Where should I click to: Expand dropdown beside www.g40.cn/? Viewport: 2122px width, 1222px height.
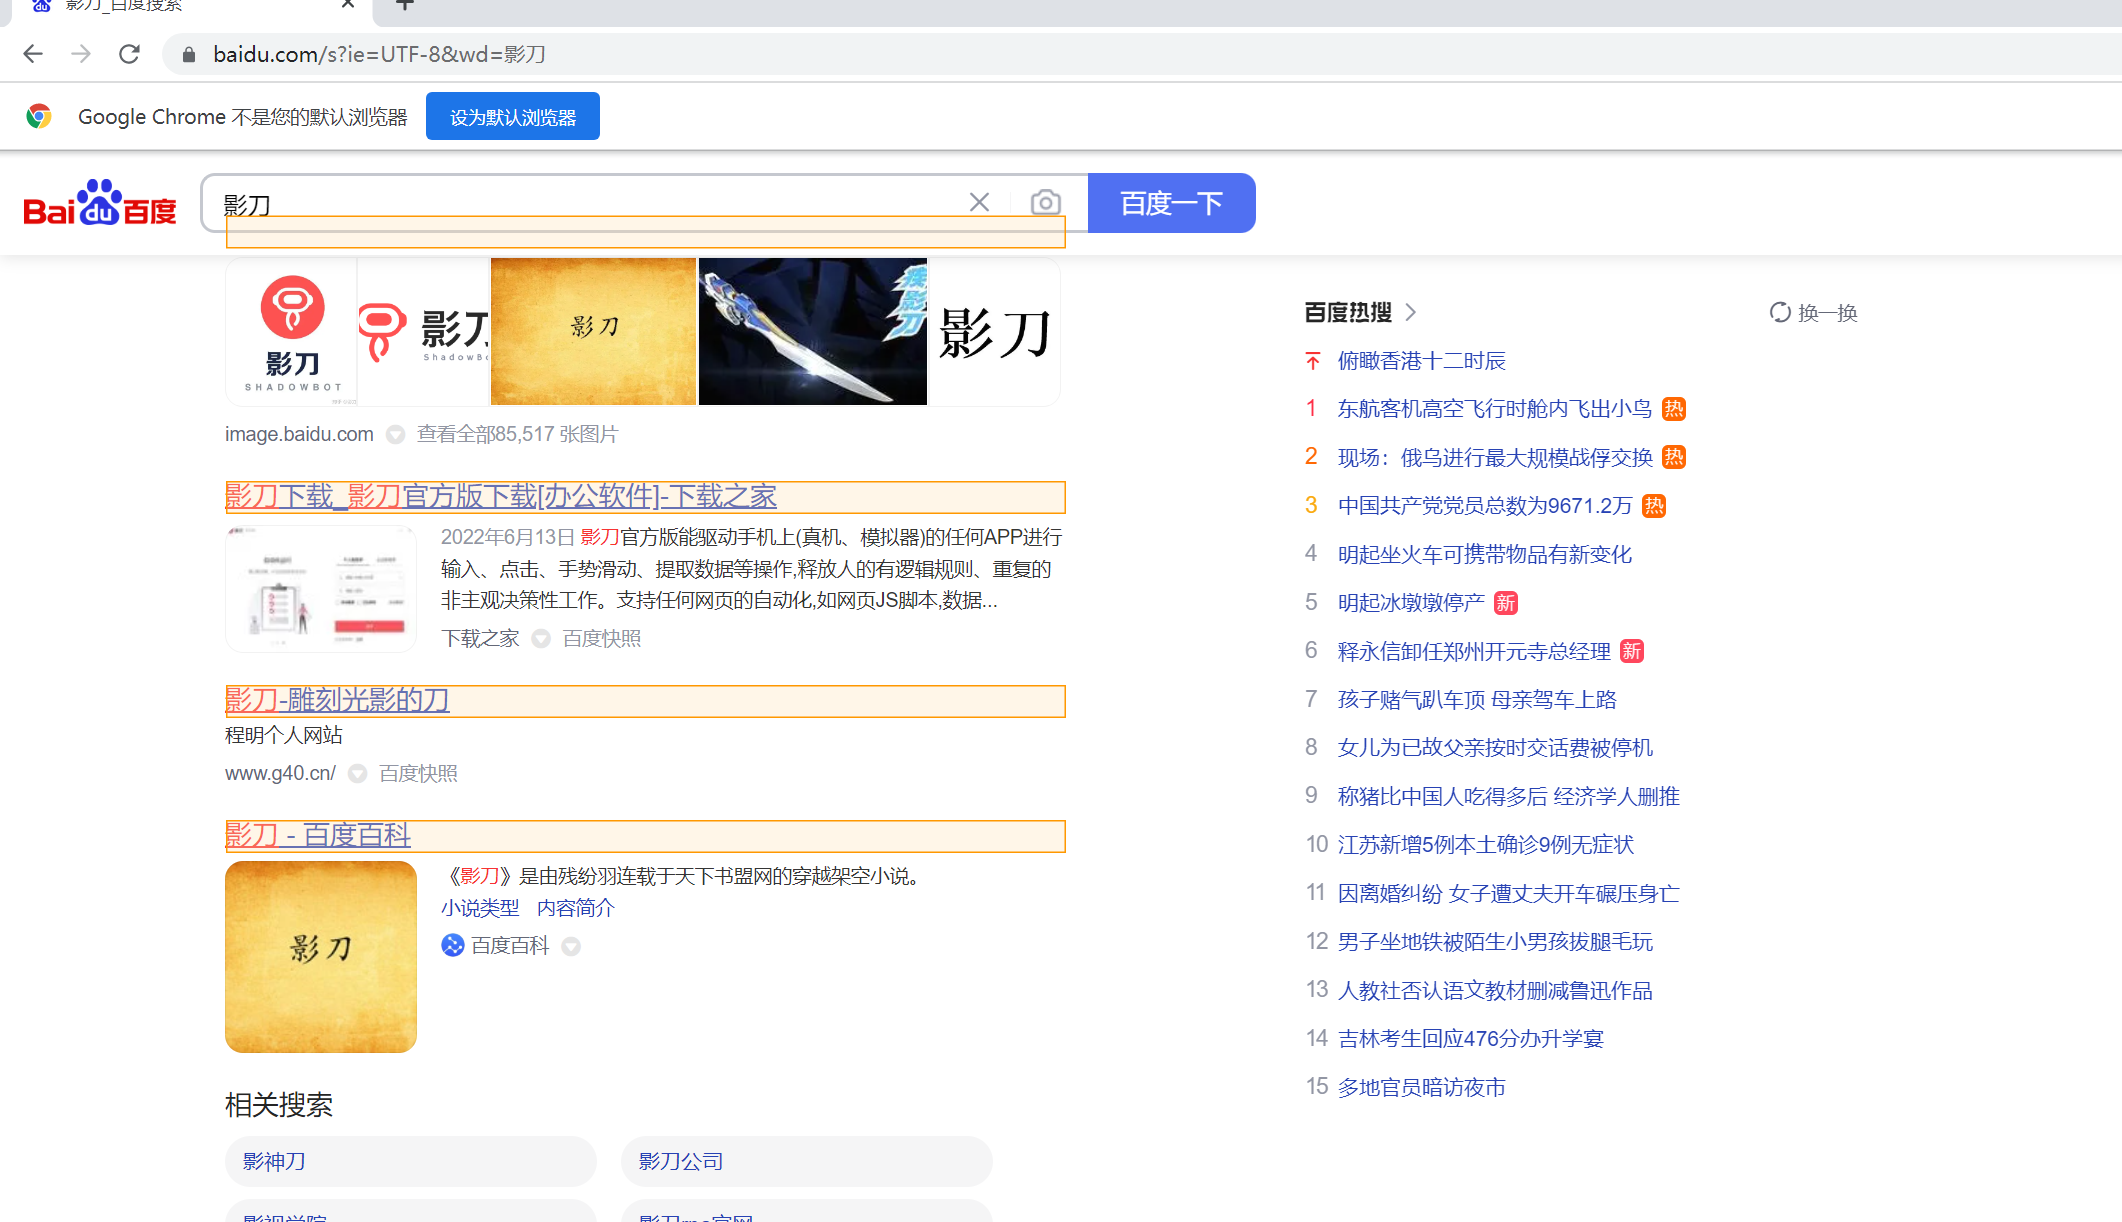pyautogui.click(x=358, y=774)
